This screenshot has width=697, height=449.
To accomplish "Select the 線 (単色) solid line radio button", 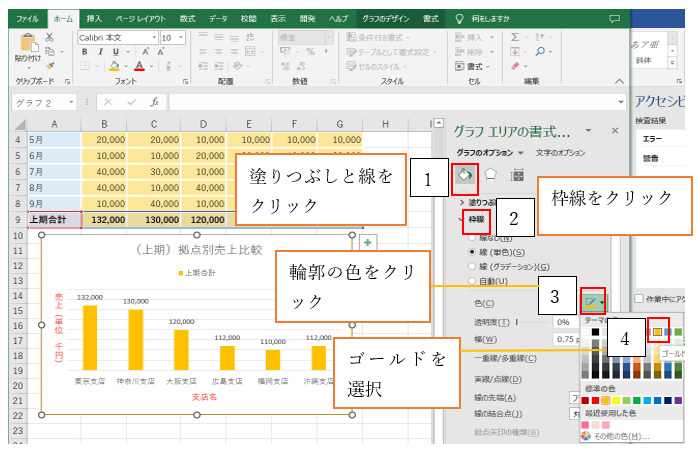I will point(472,253).
